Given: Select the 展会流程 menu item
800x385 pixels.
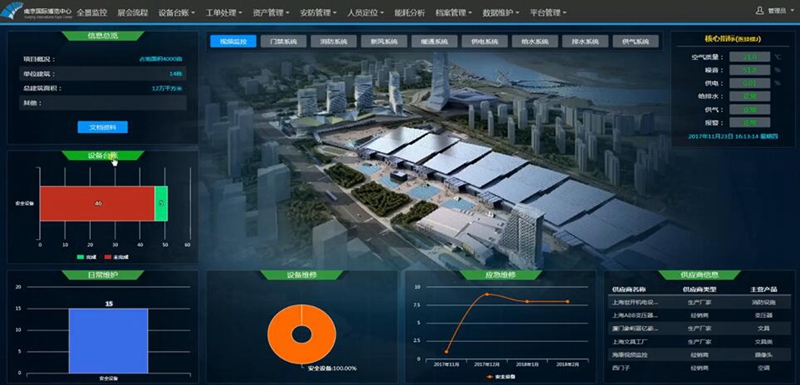Looking at the screenshot, I should tap(133, 12).
